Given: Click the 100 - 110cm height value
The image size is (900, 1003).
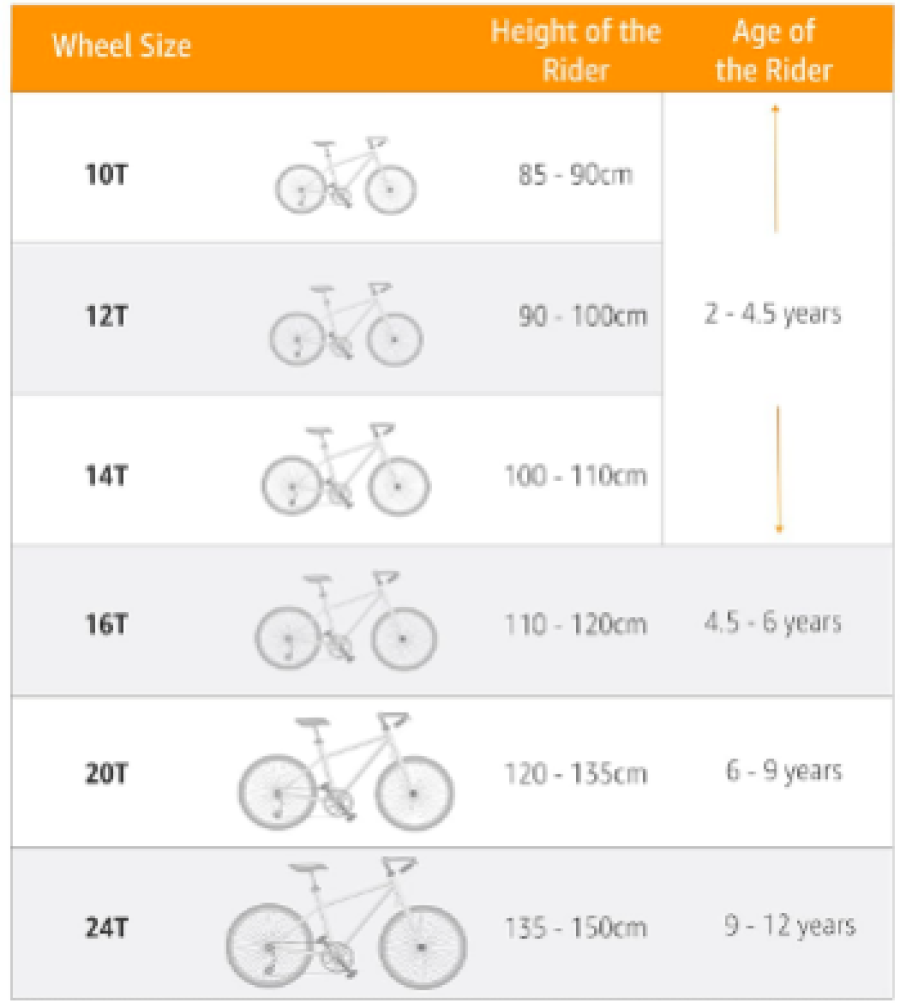Looking at the screenshot, I should (x=576, y=475).
